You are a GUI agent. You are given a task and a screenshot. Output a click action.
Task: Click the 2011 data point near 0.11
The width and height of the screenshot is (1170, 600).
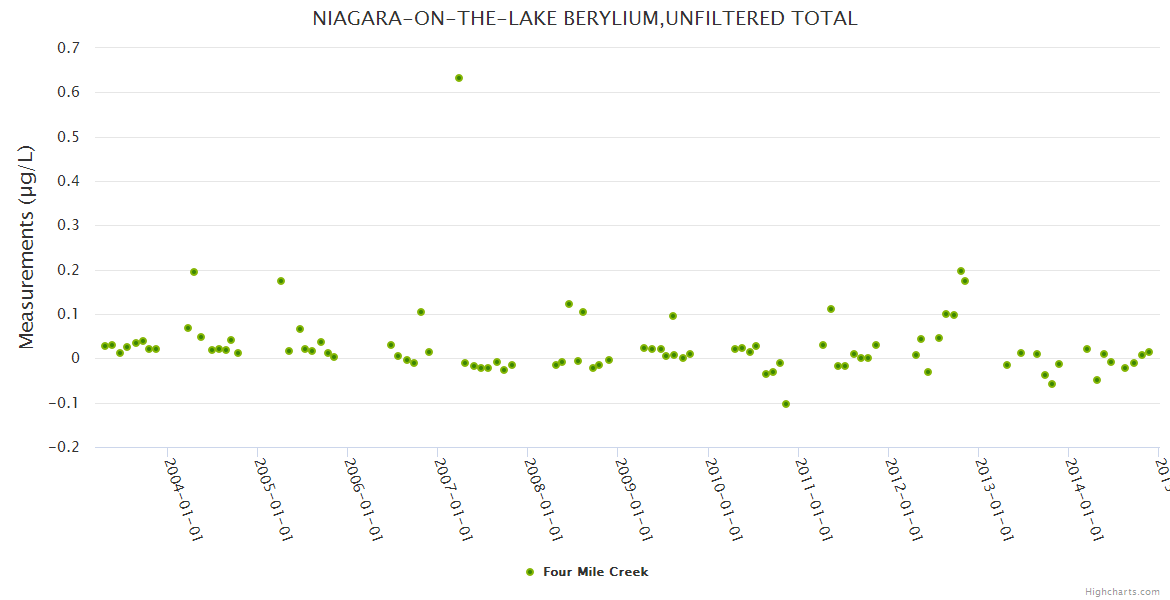pos(831,309)
